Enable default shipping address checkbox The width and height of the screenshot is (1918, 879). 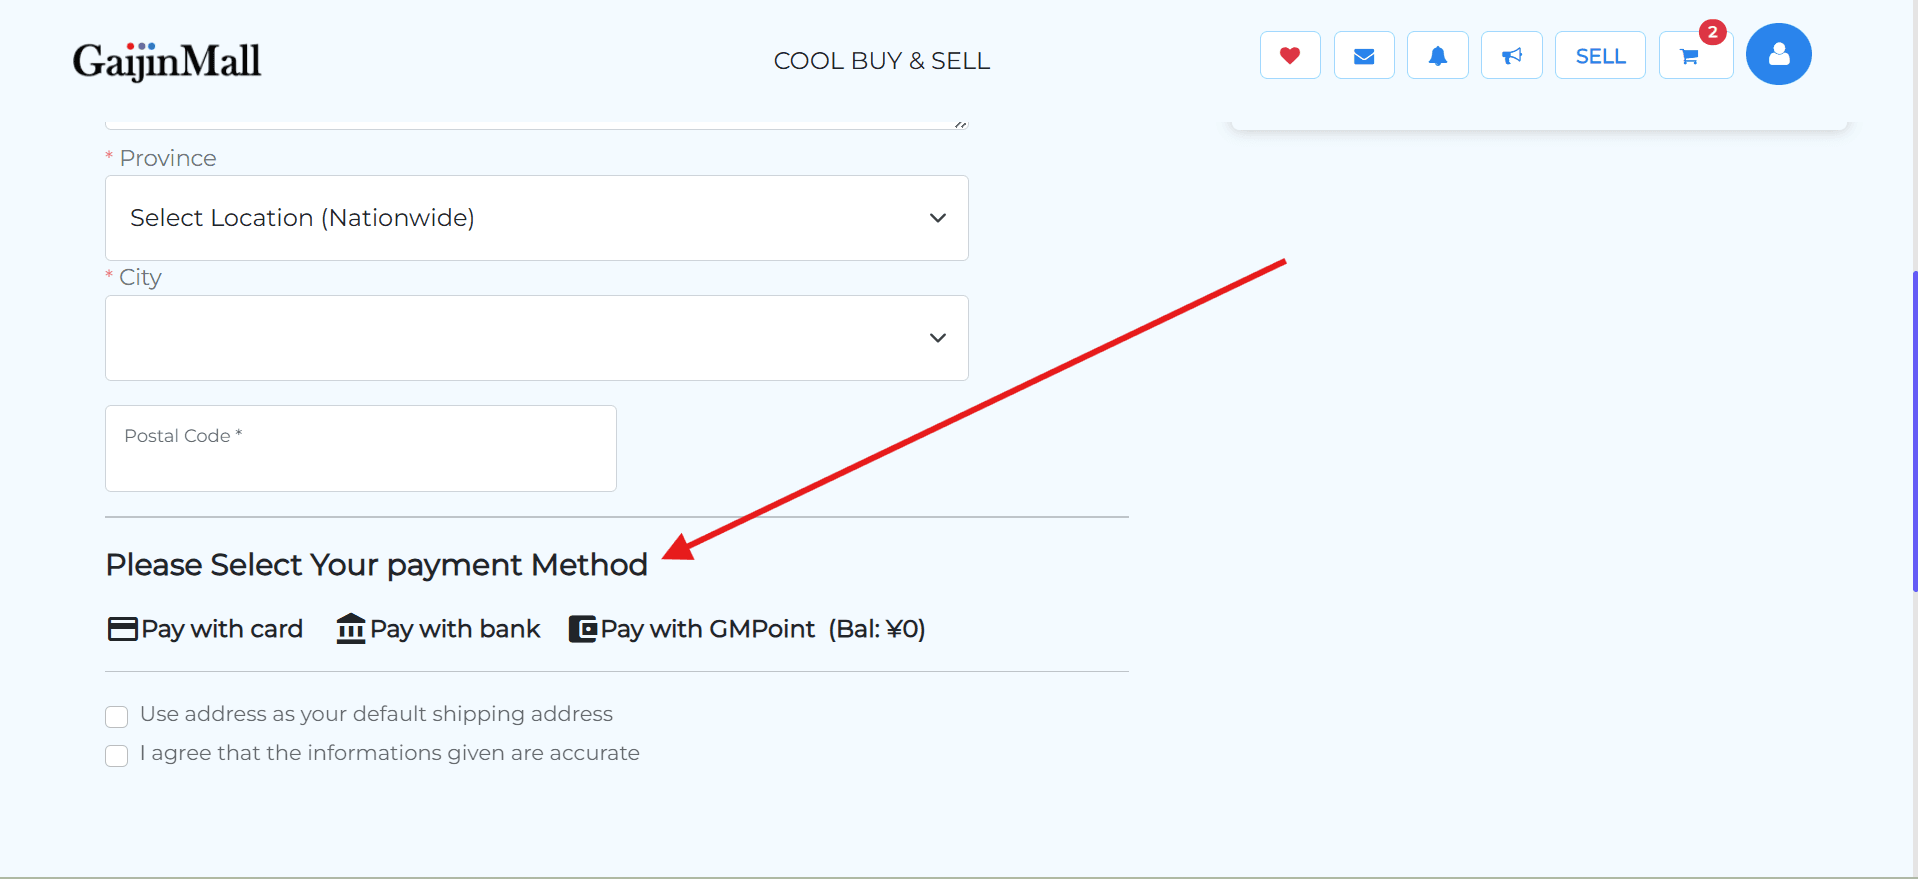click(x=117, y=716)
